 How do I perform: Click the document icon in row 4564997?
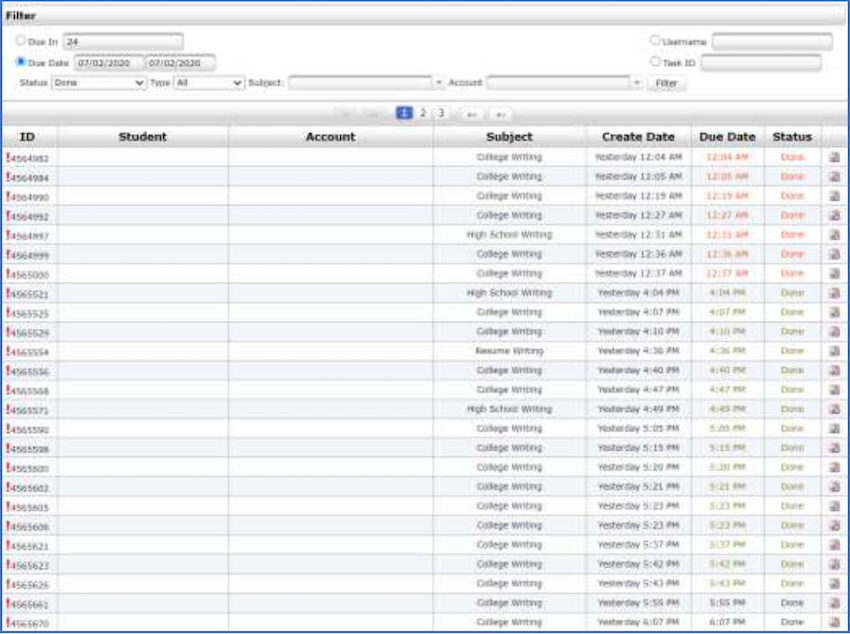tap(835, 235)
